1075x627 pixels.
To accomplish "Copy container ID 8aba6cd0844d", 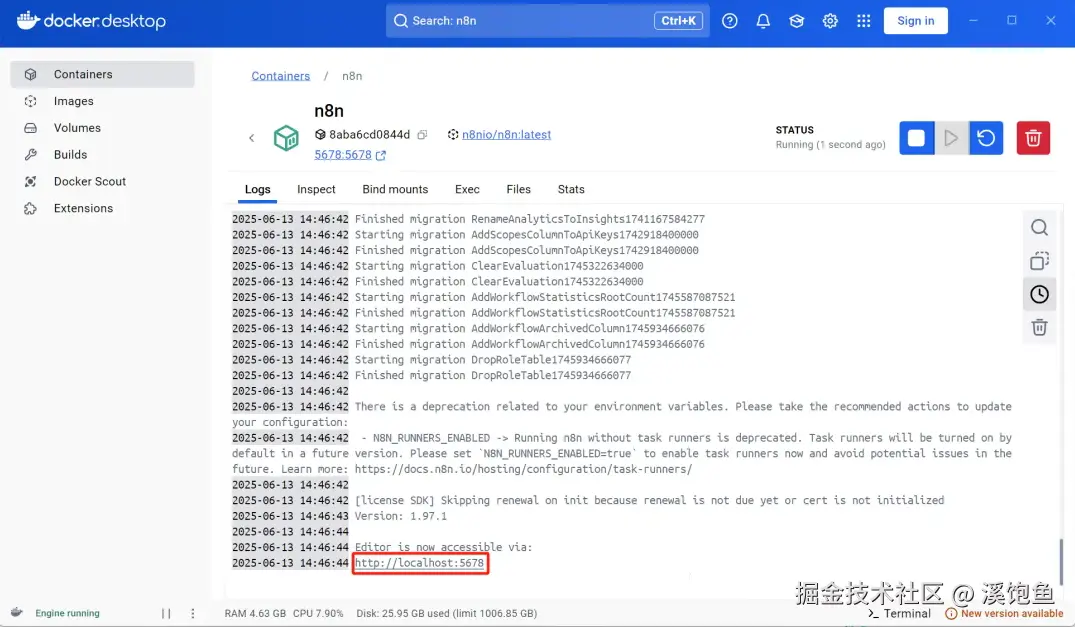I will point(422,134).
